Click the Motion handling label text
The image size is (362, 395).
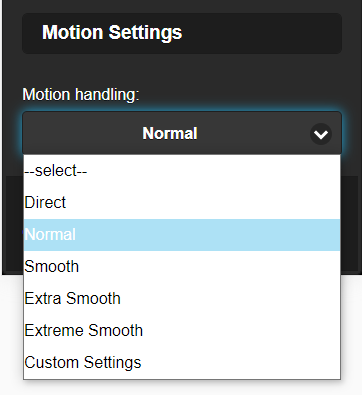81,95
